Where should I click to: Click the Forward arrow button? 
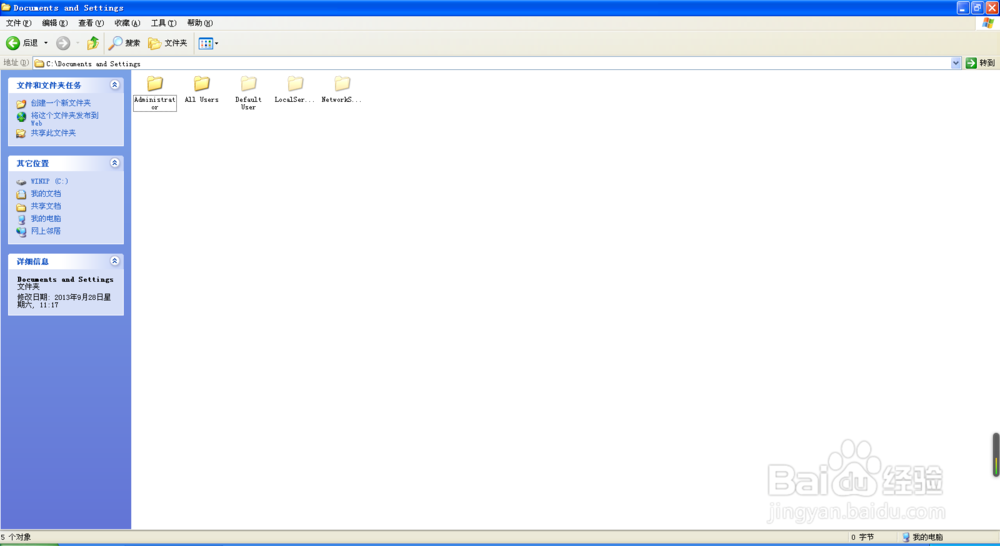point(62,43)
